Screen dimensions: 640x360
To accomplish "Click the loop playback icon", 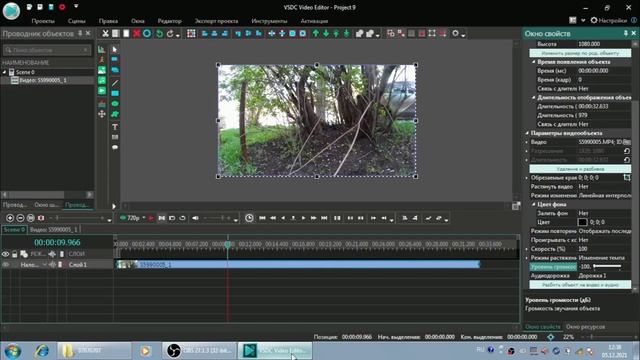I will coord(182,218).
